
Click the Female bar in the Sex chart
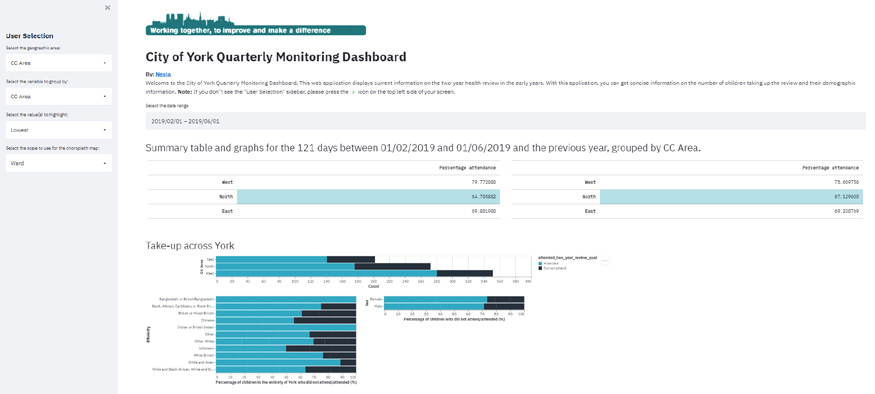[454, 299]
